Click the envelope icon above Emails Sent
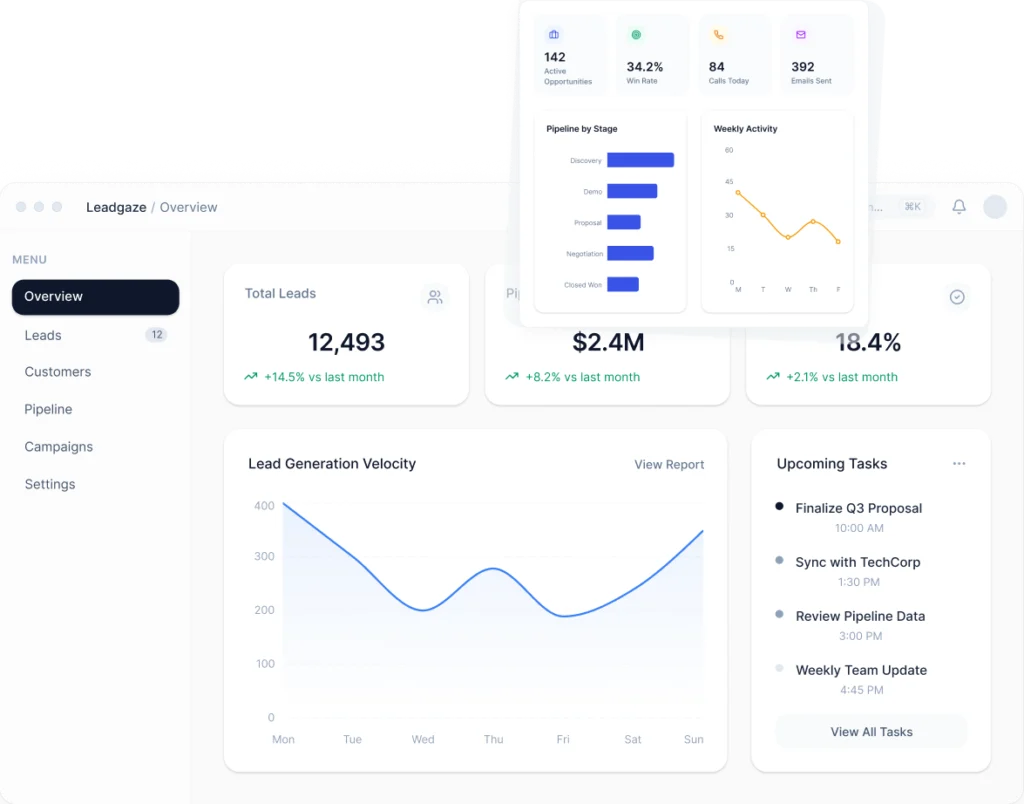This screenshot has width=1024, height=804. click(801, 35)
